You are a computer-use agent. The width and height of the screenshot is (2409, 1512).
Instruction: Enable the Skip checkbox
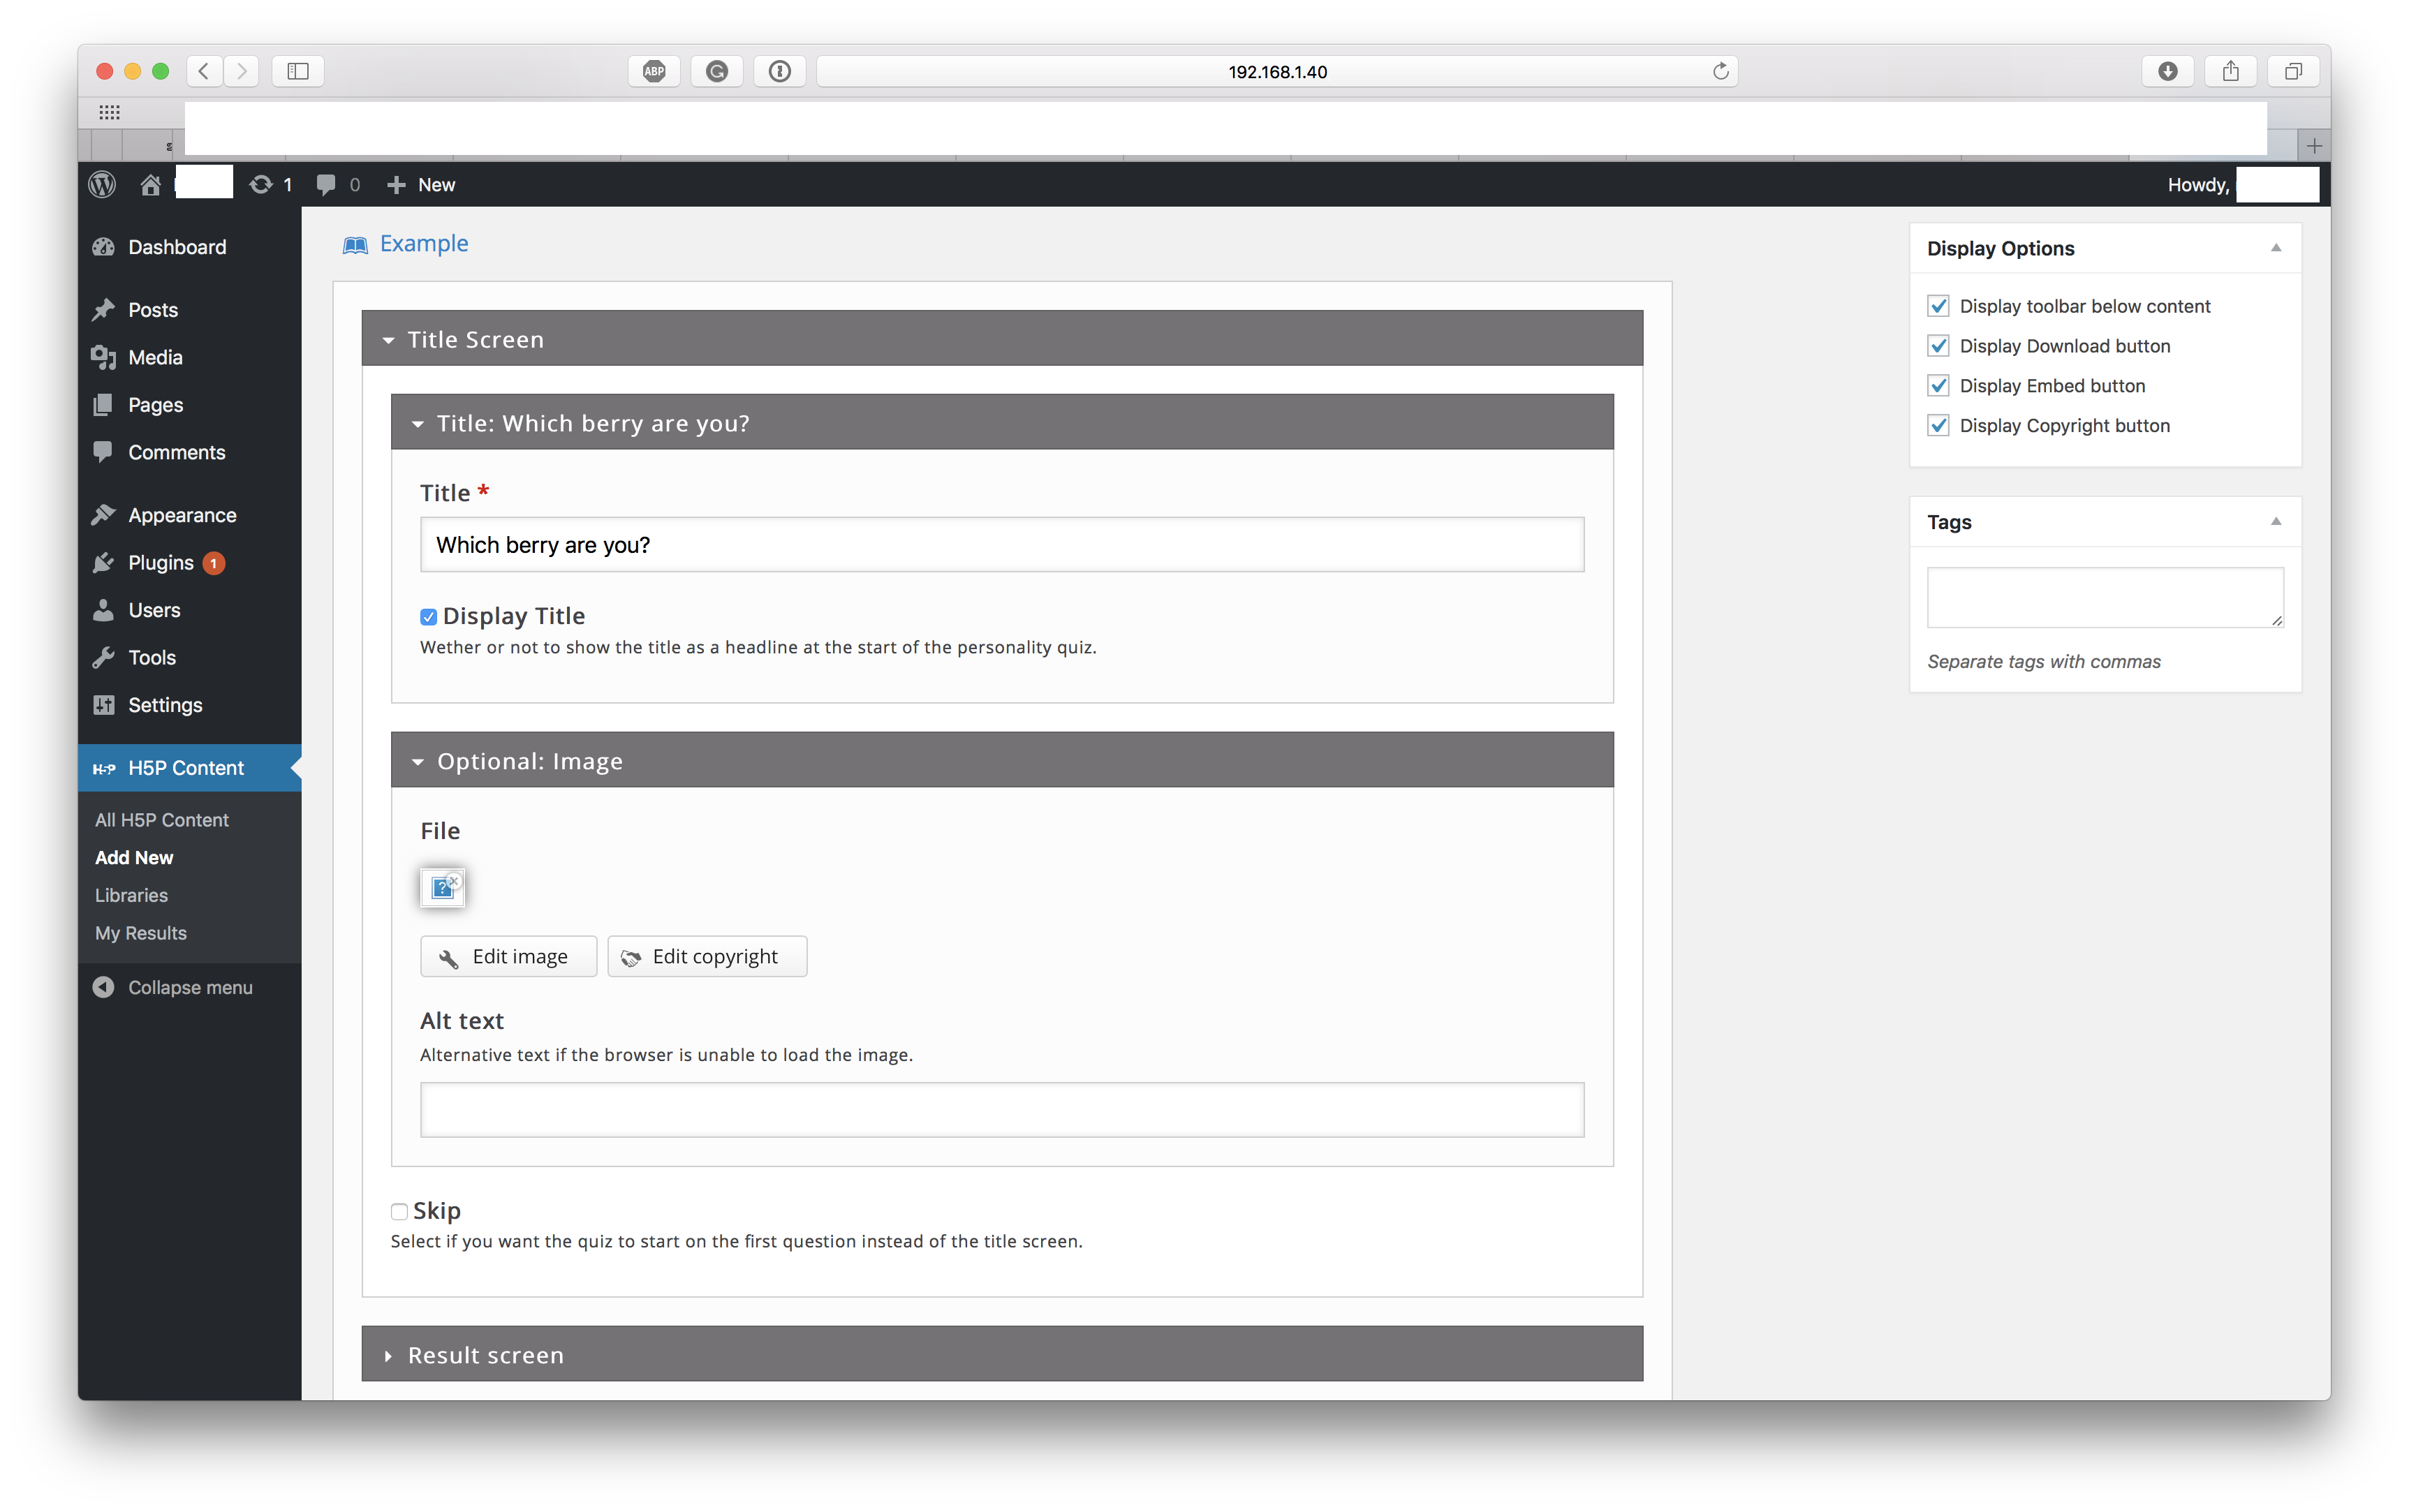399,1212
